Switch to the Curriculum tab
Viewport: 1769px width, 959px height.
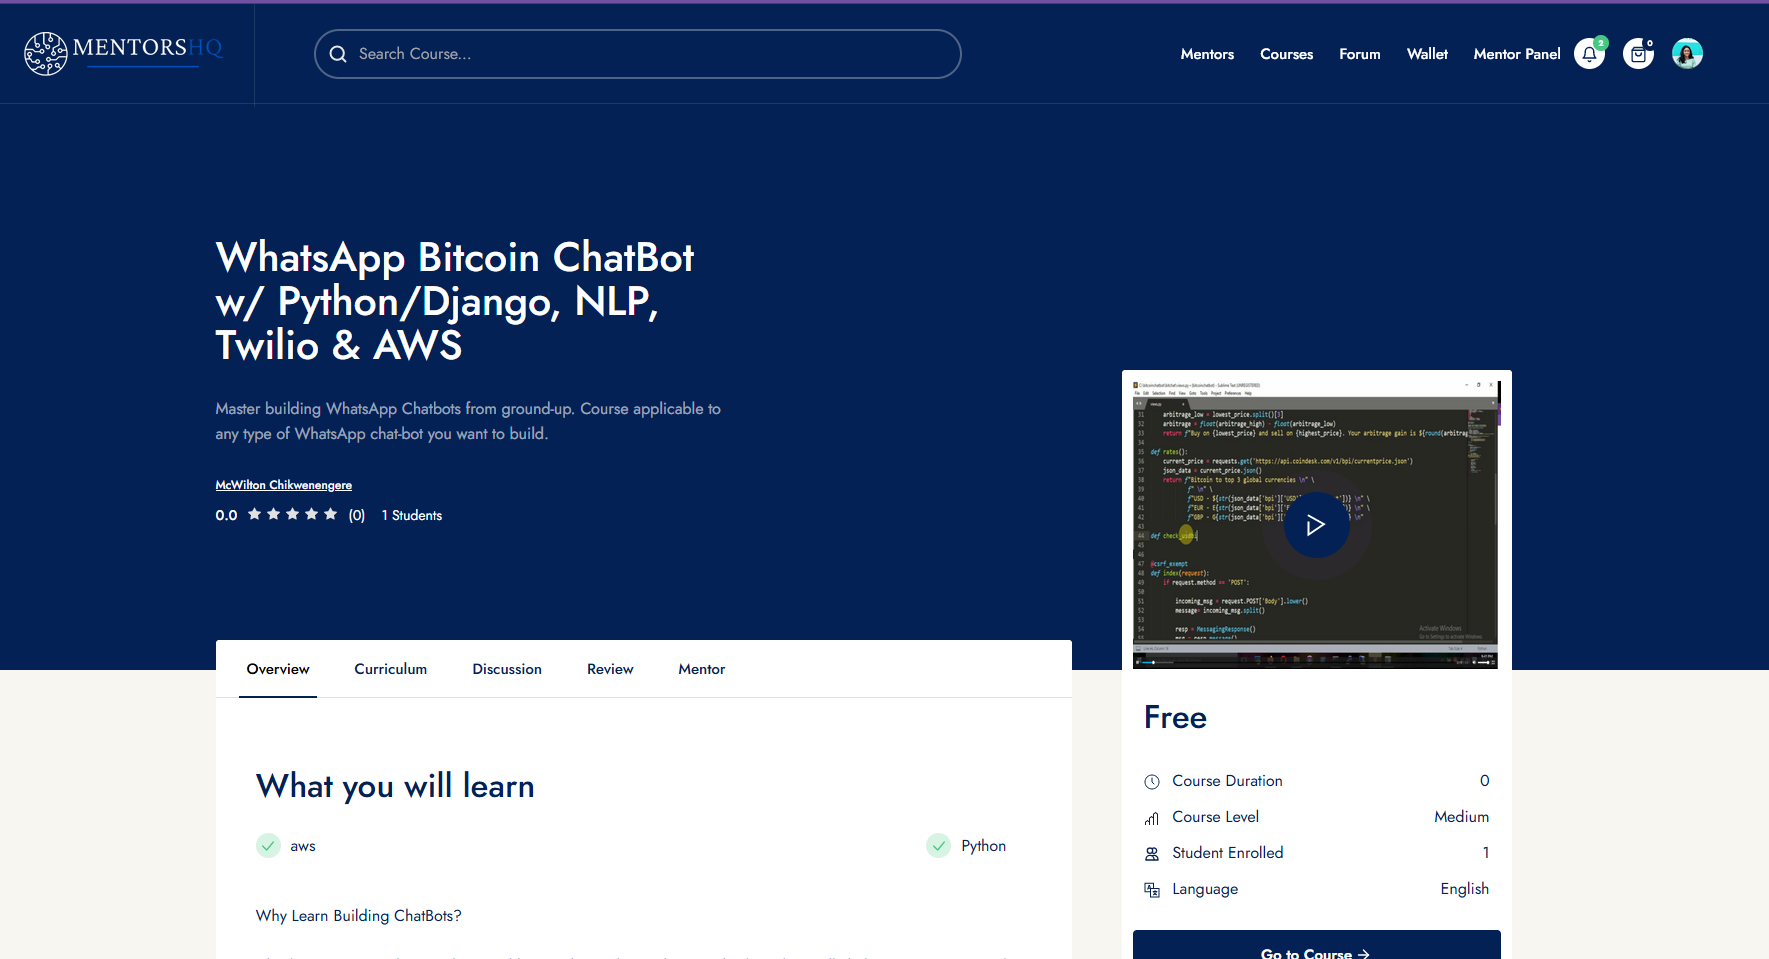tap(390, 669)
